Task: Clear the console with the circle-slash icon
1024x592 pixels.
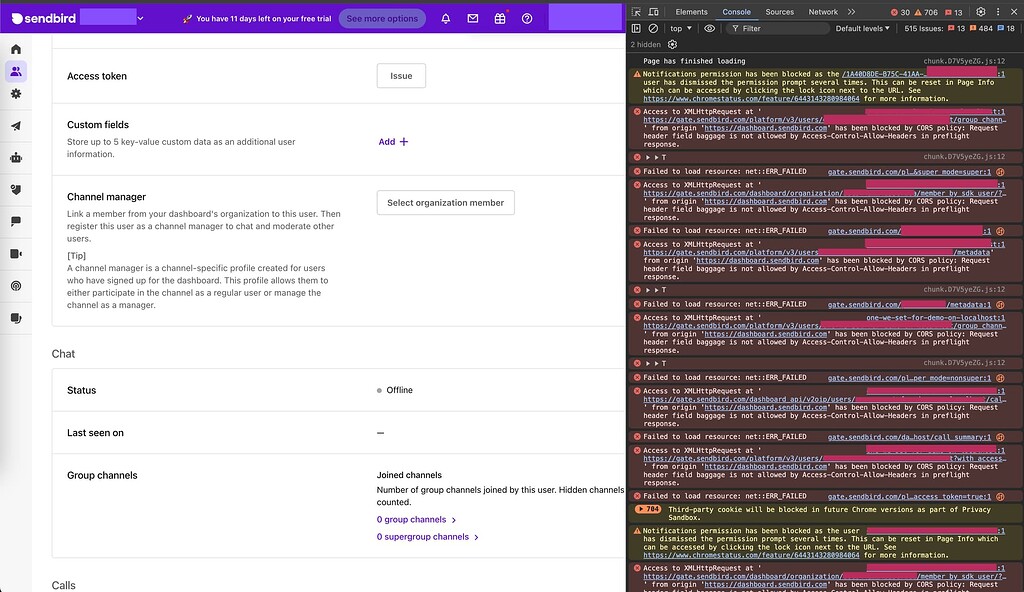Action: [x=651, y=28]
